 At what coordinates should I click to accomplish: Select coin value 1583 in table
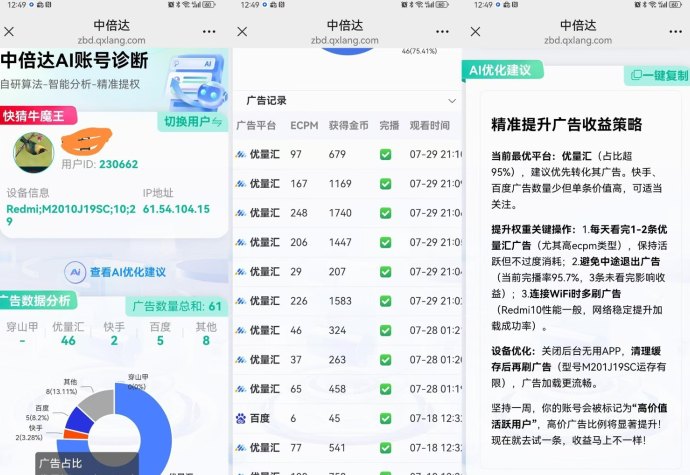coord(340,301)
